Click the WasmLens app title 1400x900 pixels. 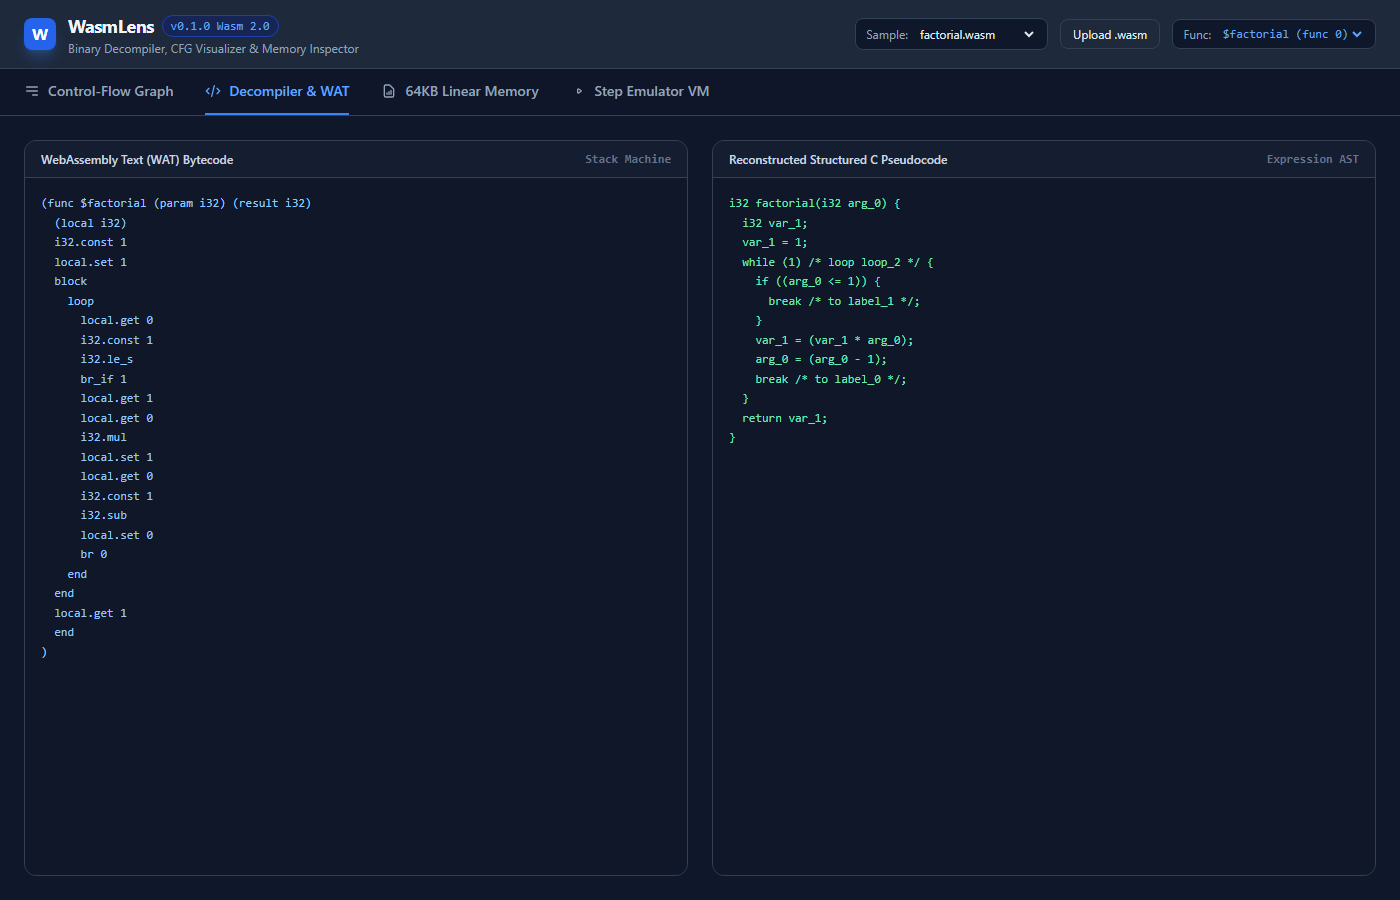111,27
